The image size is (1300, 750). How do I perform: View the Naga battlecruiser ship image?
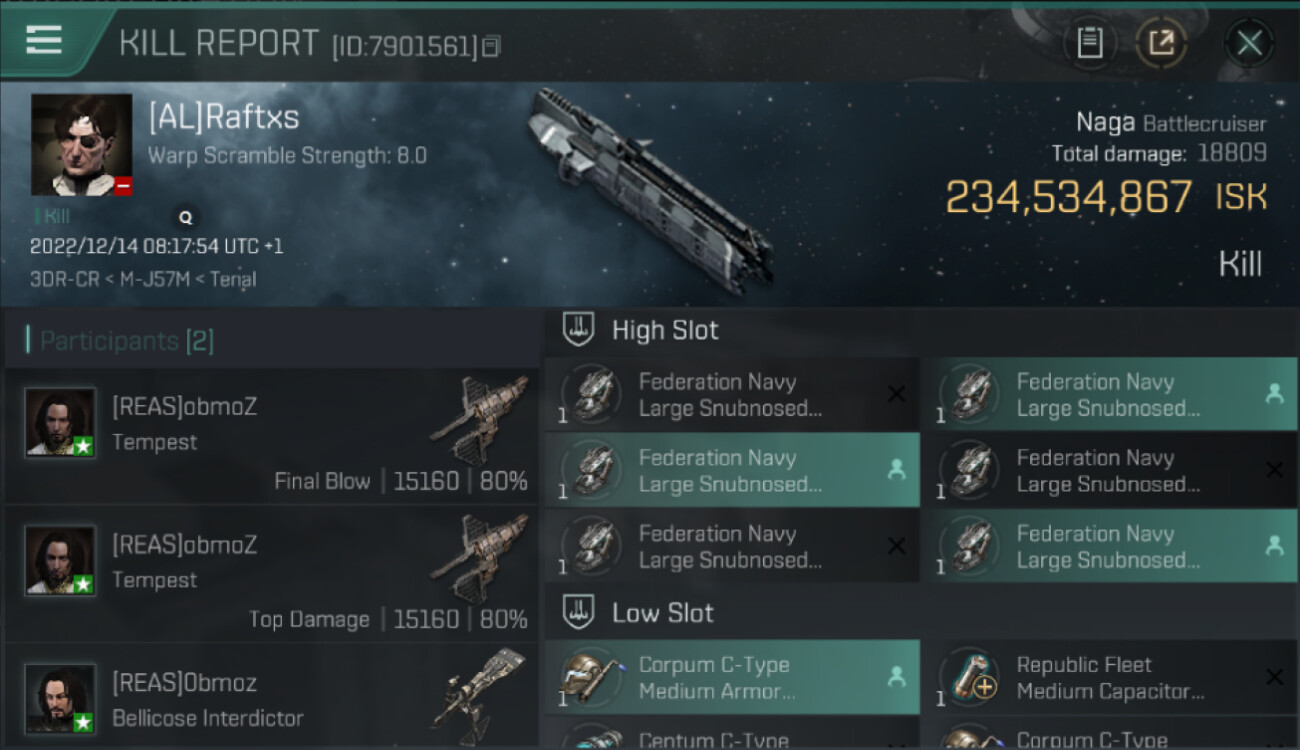[650, 190]
